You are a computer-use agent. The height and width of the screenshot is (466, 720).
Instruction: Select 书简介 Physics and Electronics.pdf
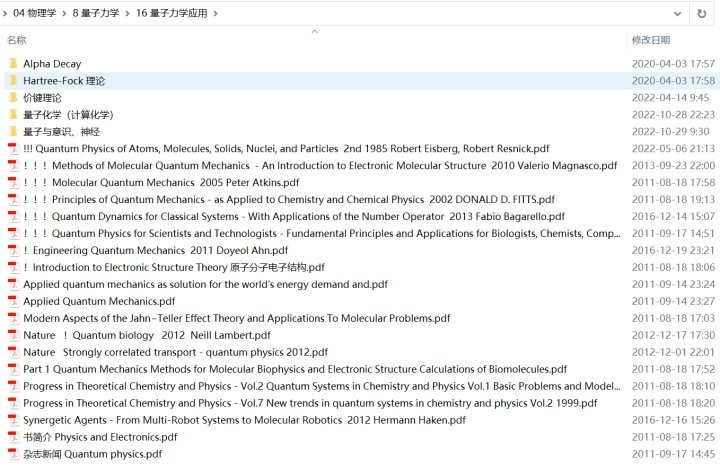click(100, 437)
